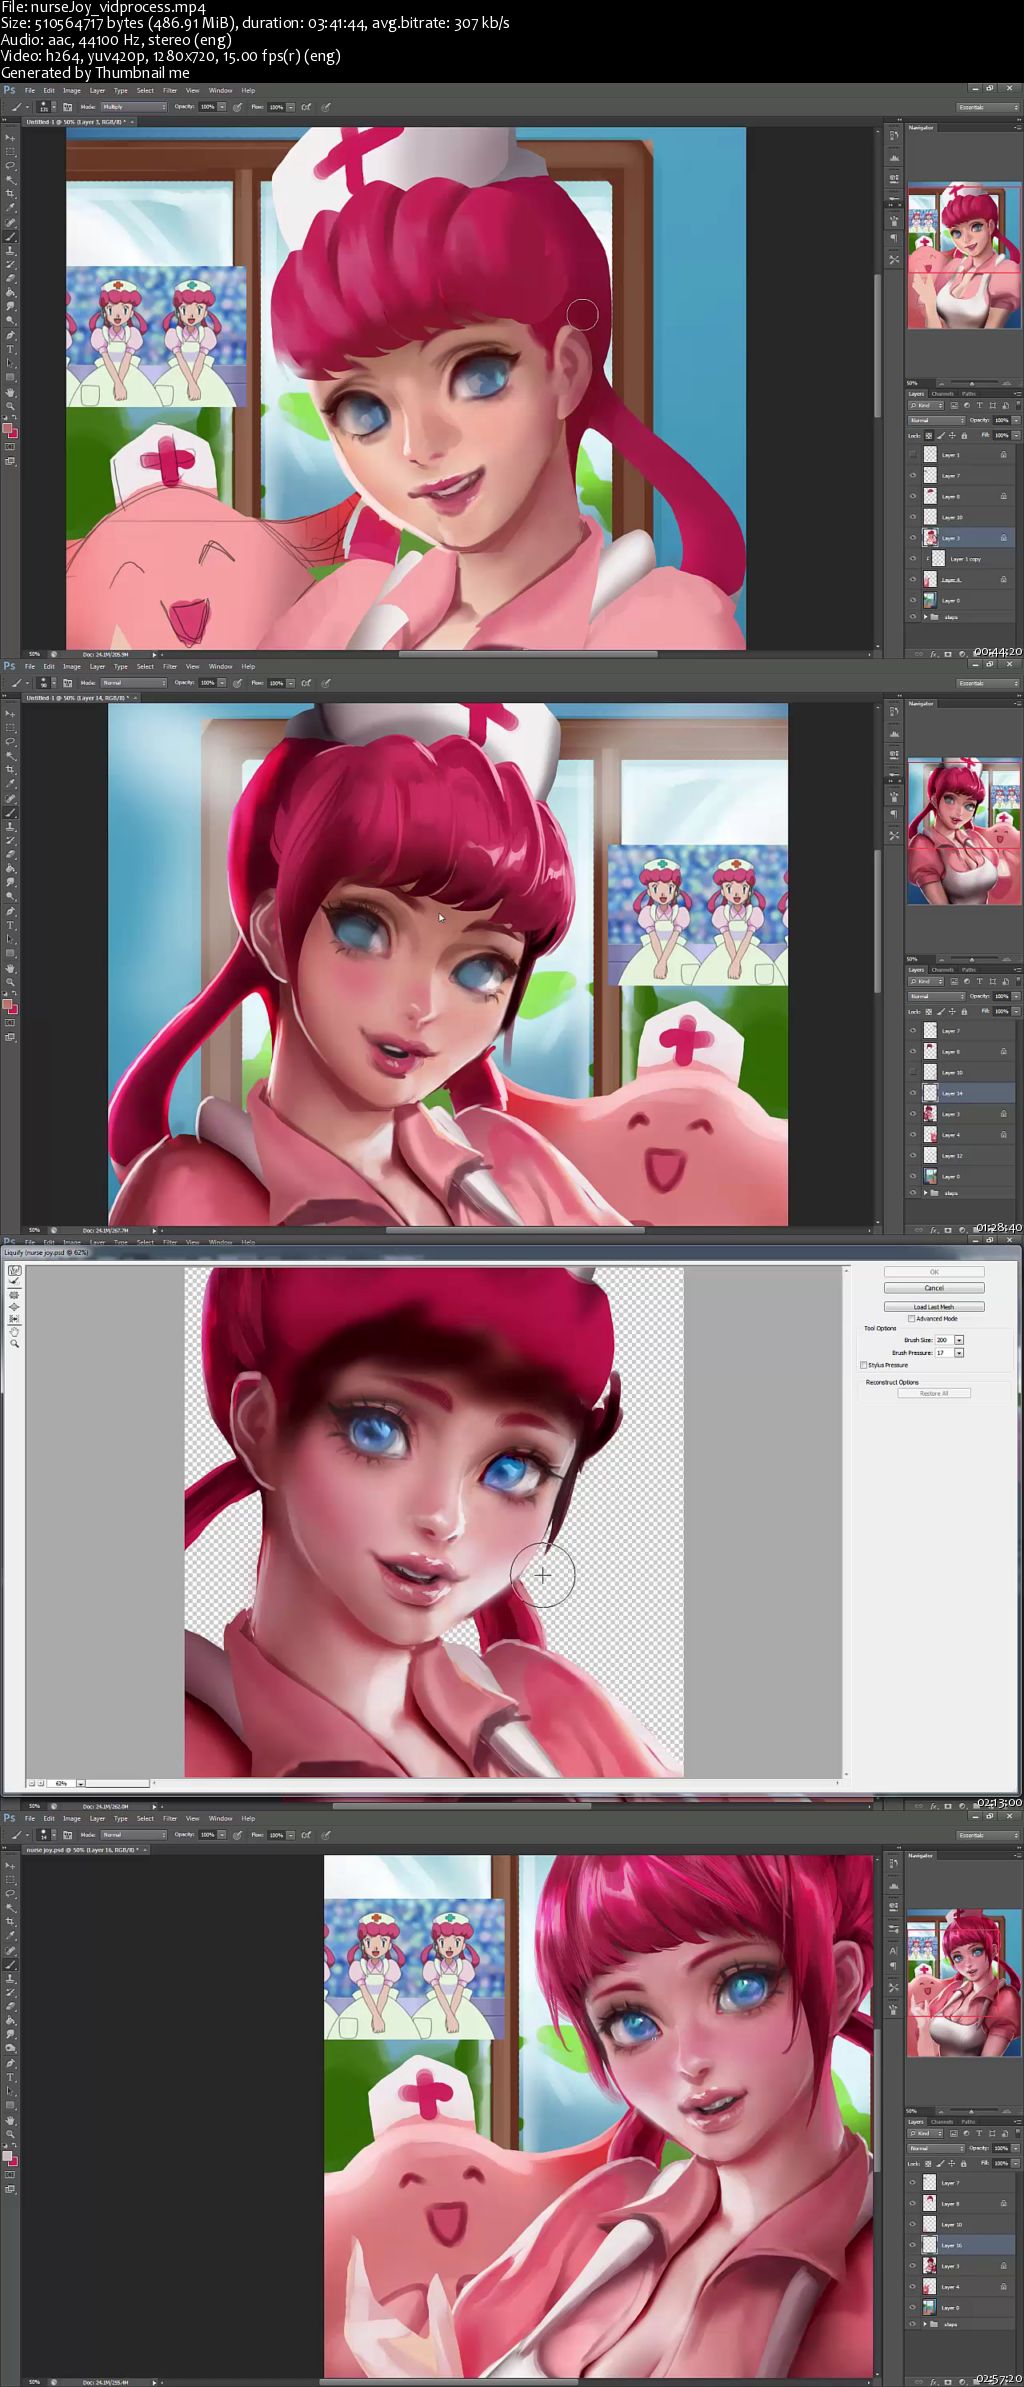Click the lock icon on Layer 1
The height and width of the screenshot is (2387, 1024).
coord(1004,455)
